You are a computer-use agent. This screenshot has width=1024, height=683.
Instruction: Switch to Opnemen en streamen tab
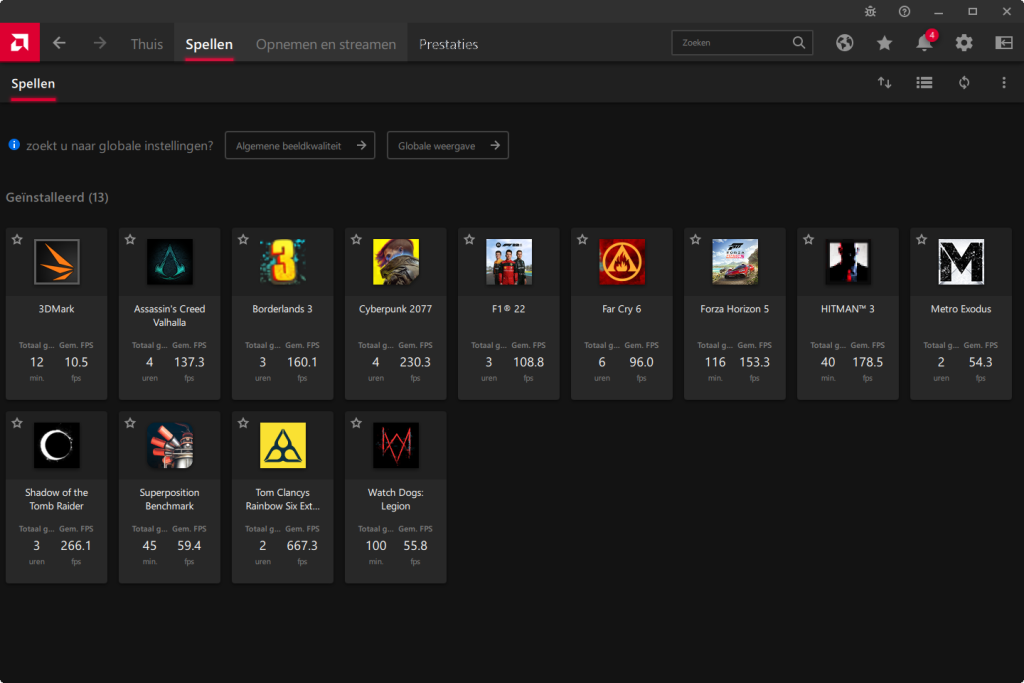coord(326,44)
